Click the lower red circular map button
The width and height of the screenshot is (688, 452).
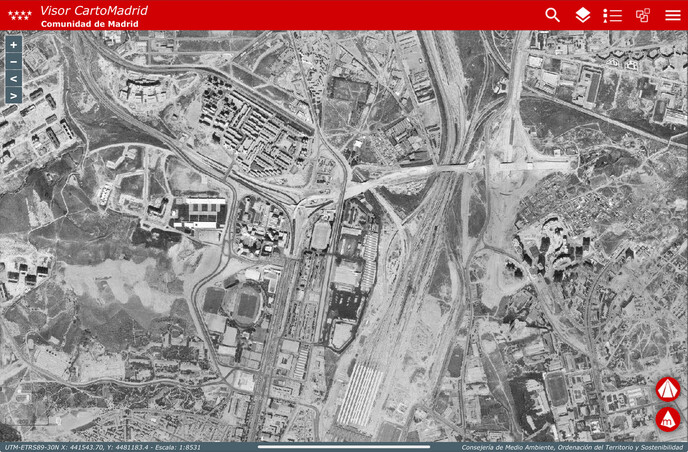667,420
